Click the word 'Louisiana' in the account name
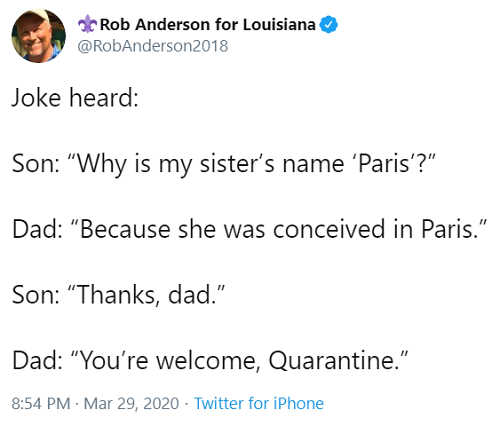This screenshot has width=500, height=426. tap(279, 24)
